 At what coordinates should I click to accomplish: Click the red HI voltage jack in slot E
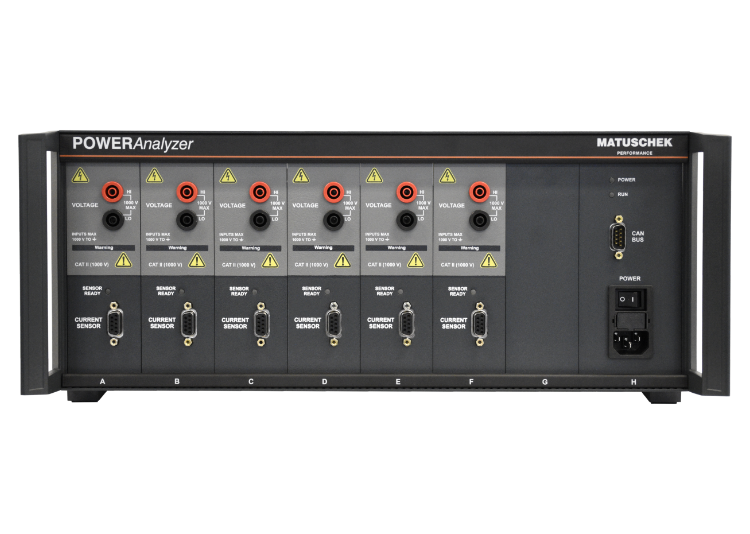(x=407, y=192)
